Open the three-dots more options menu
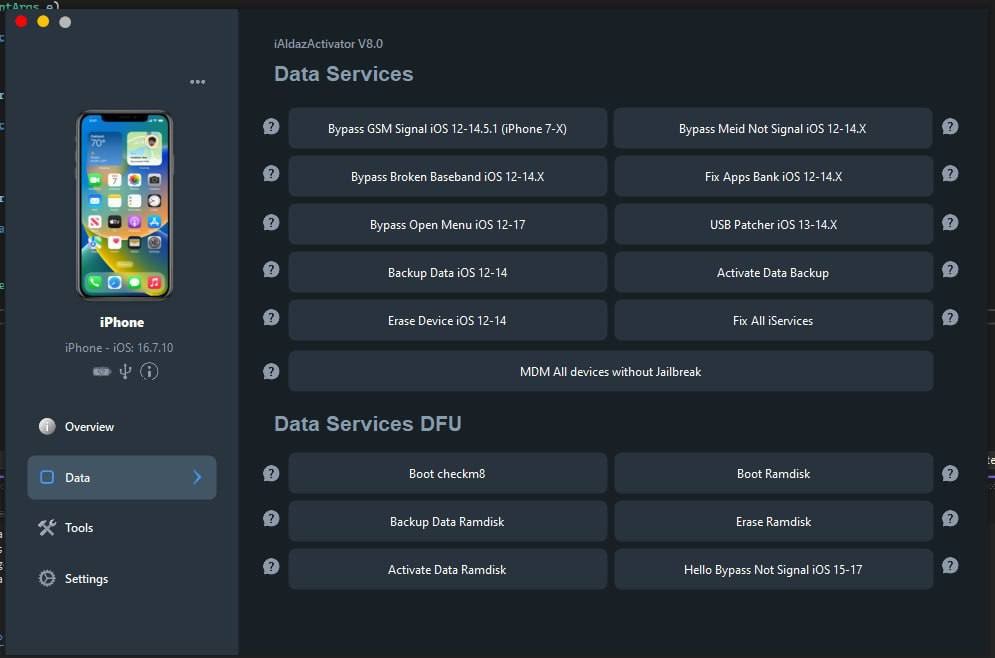 pyautogui.click(x=197, y=82)
